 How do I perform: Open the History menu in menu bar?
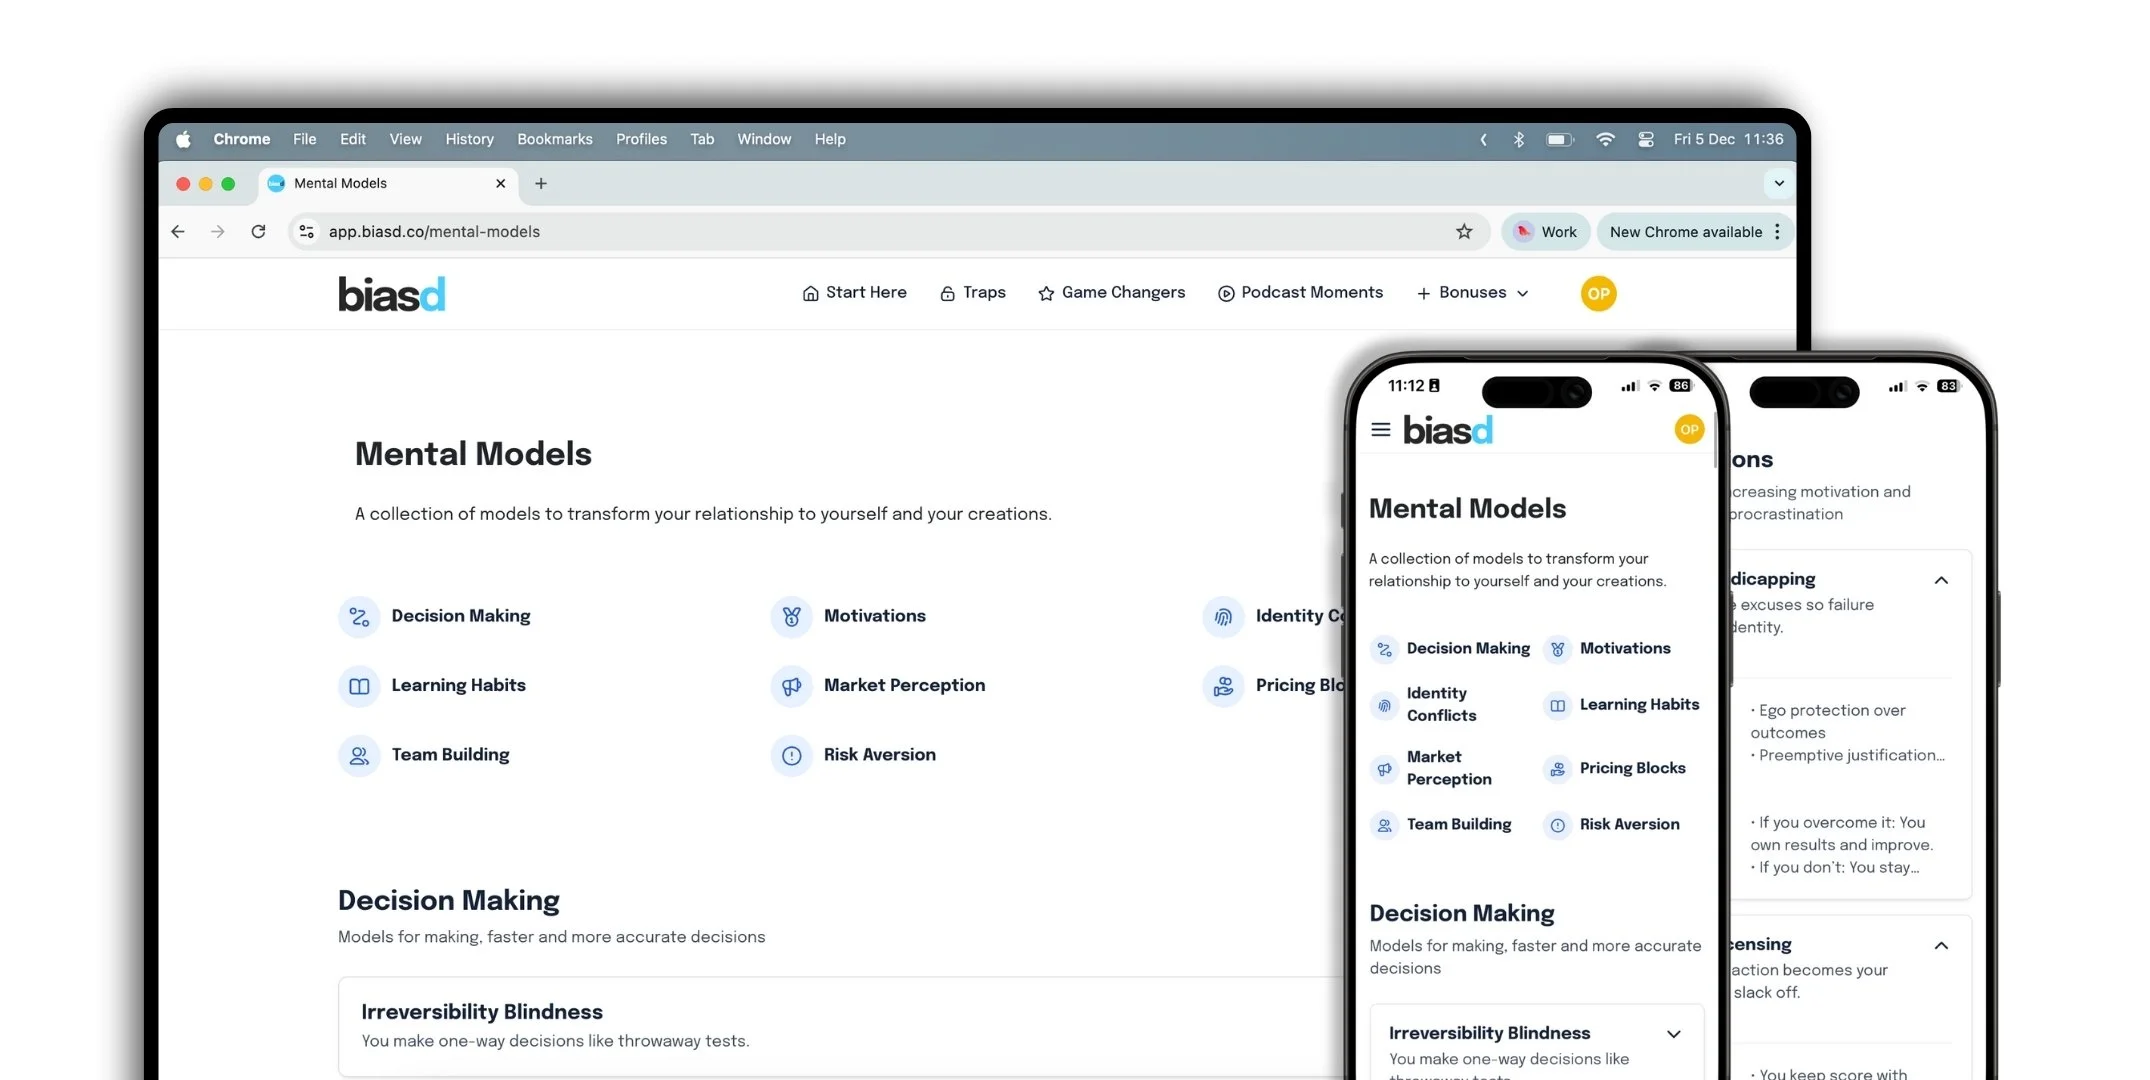(469, 140)
